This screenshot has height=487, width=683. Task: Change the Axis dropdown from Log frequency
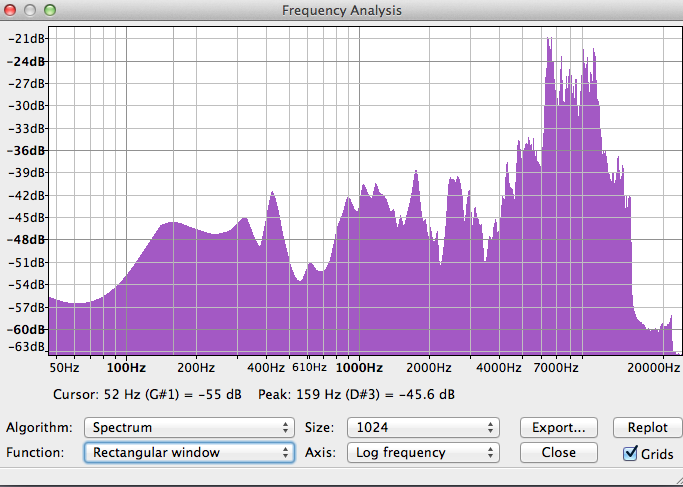(x=422, y=452)
